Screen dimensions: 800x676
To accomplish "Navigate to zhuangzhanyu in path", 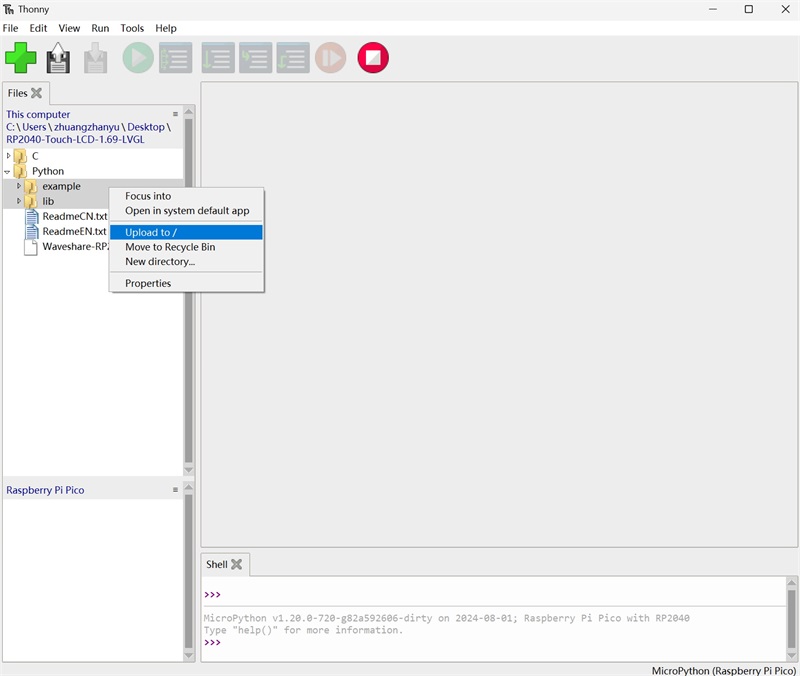I will point(87,127).
